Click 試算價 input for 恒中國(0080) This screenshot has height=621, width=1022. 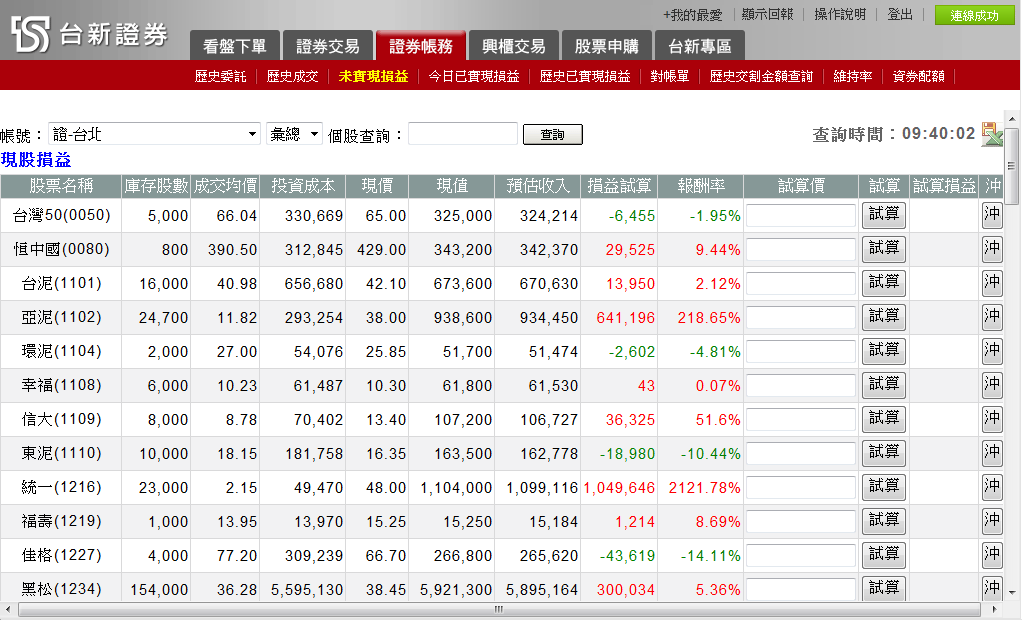(x=801, y=249)
